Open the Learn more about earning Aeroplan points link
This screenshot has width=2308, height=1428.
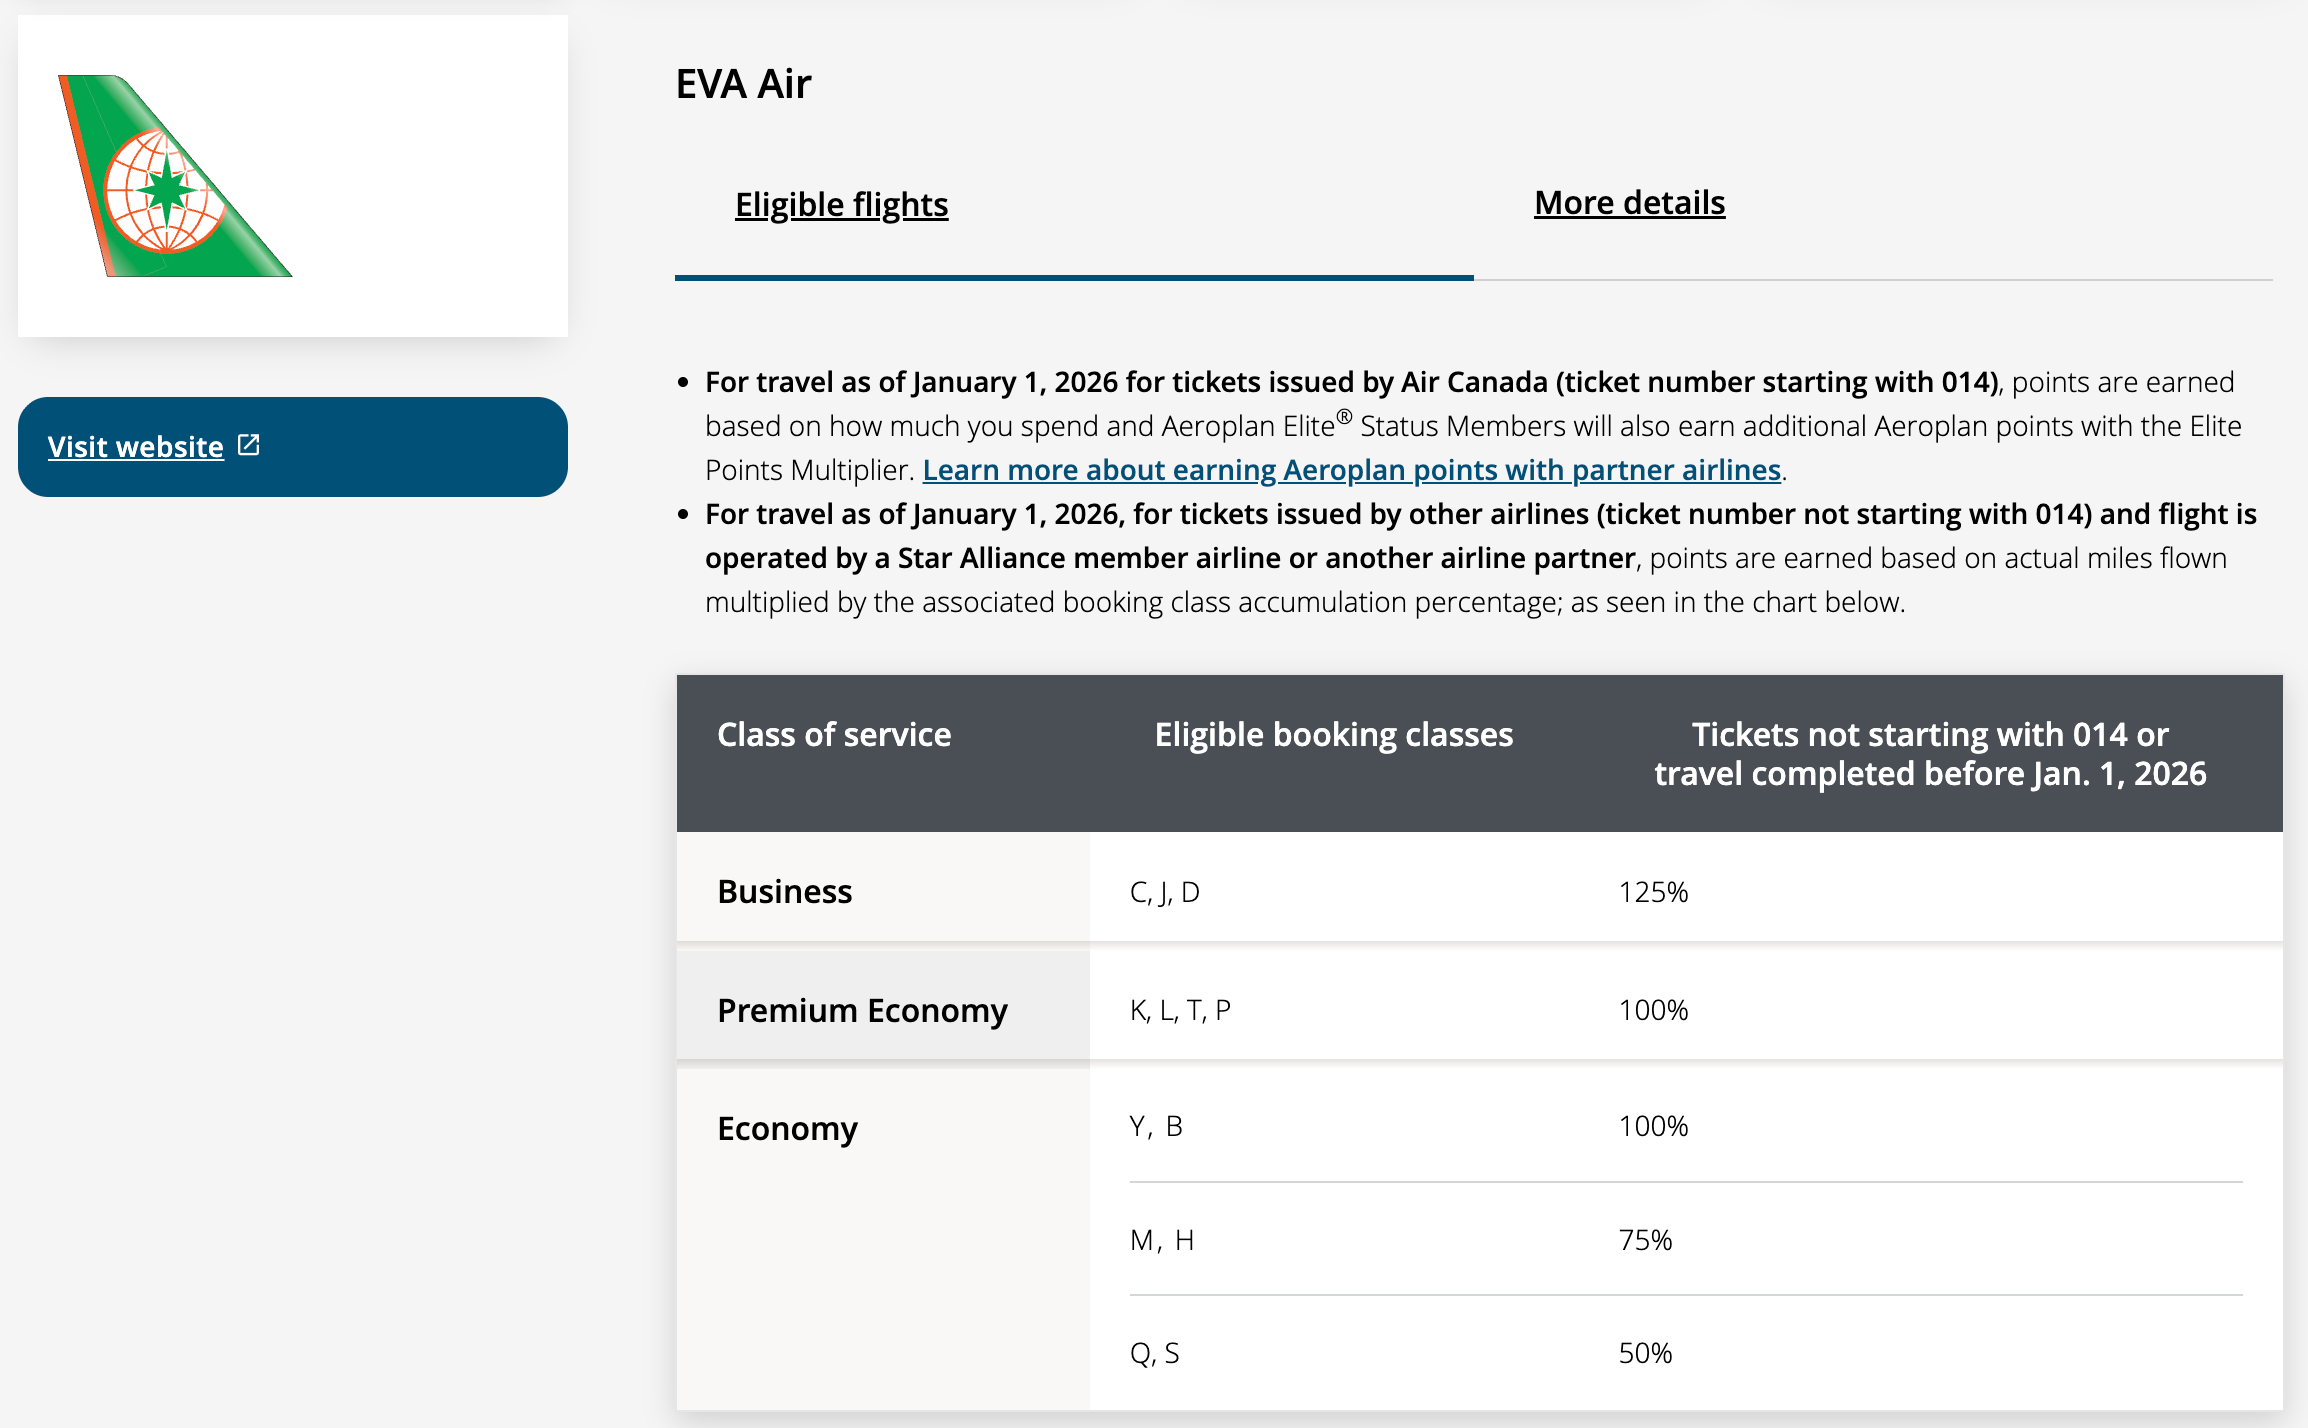pyautogui.click(x=1352, y=469)
